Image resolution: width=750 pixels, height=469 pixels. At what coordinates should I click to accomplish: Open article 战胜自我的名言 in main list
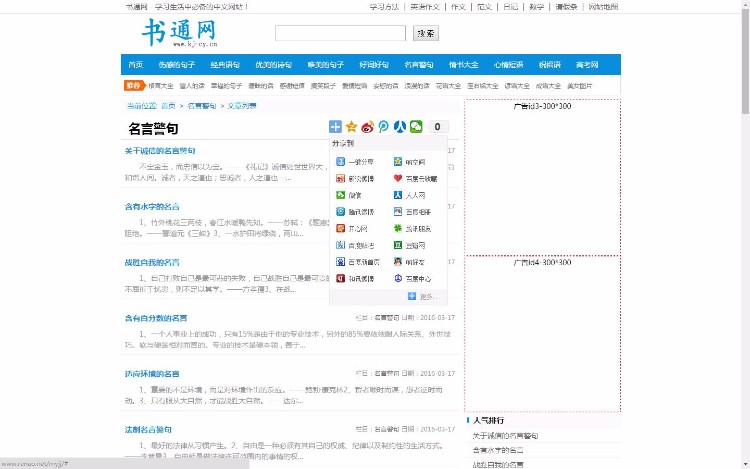tap(152, 262)
